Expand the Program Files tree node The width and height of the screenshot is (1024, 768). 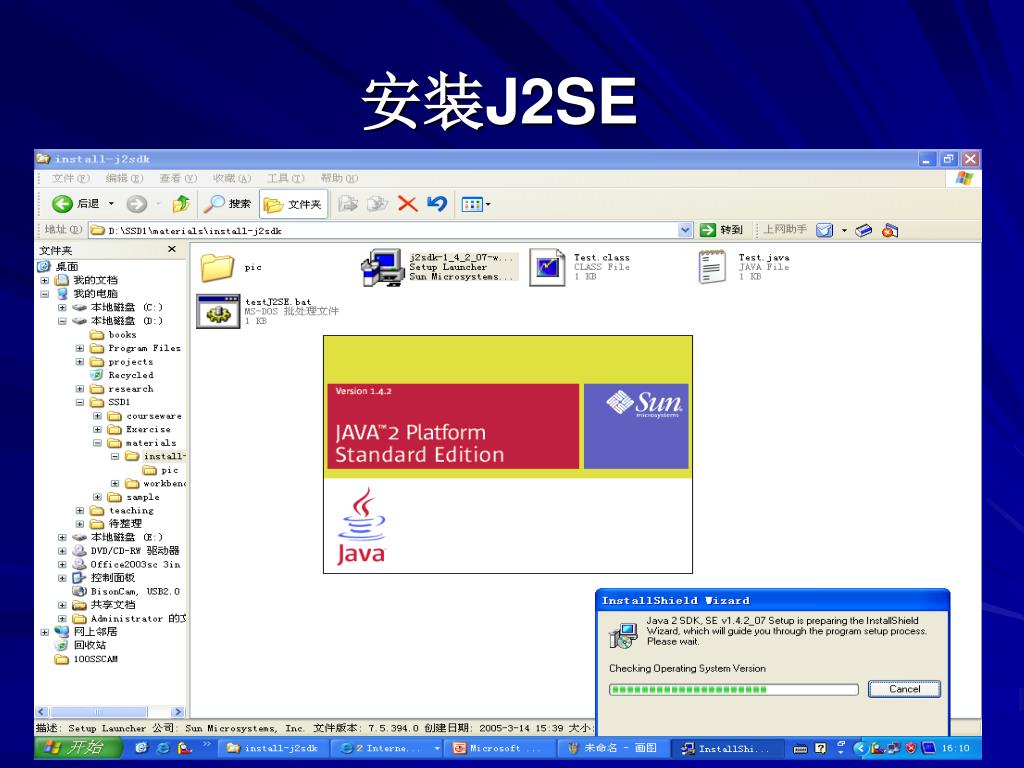80,348
